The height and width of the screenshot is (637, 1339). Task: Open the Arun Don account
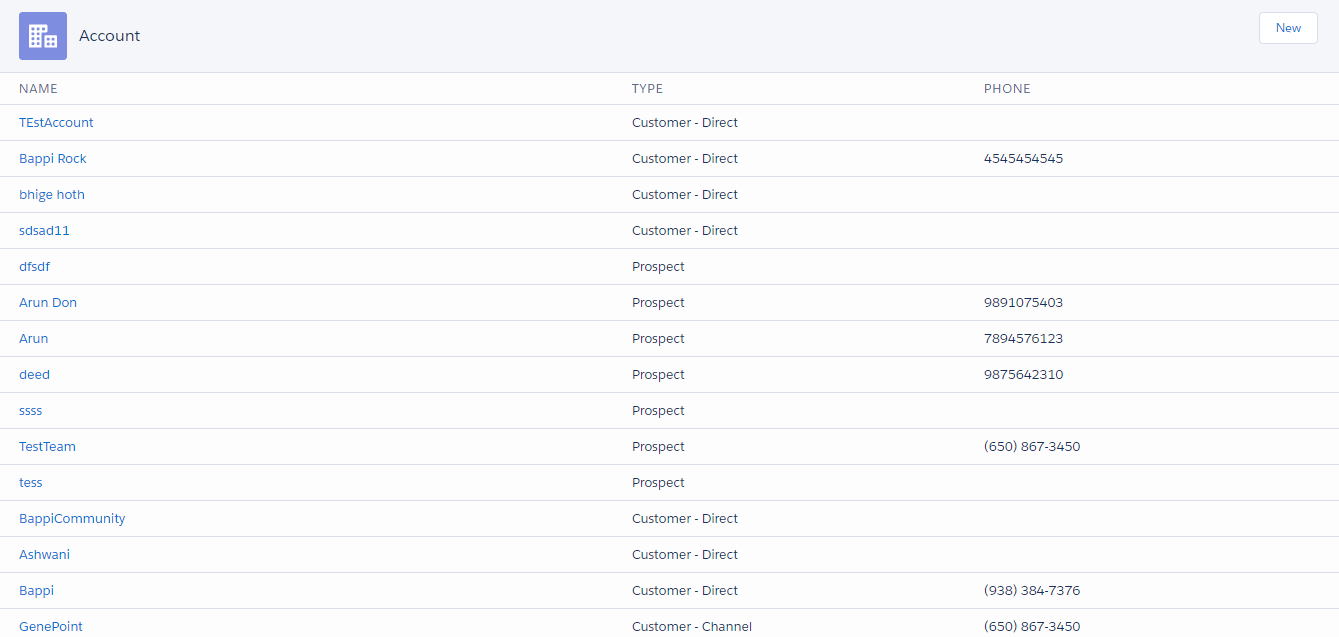48,303
